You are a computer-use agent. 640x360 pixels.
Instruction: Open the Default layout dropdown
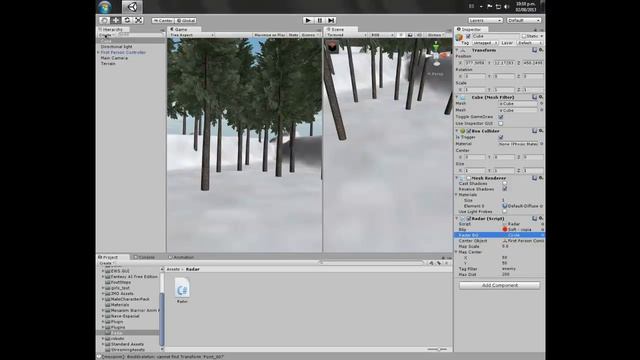[x=524, y=20]
